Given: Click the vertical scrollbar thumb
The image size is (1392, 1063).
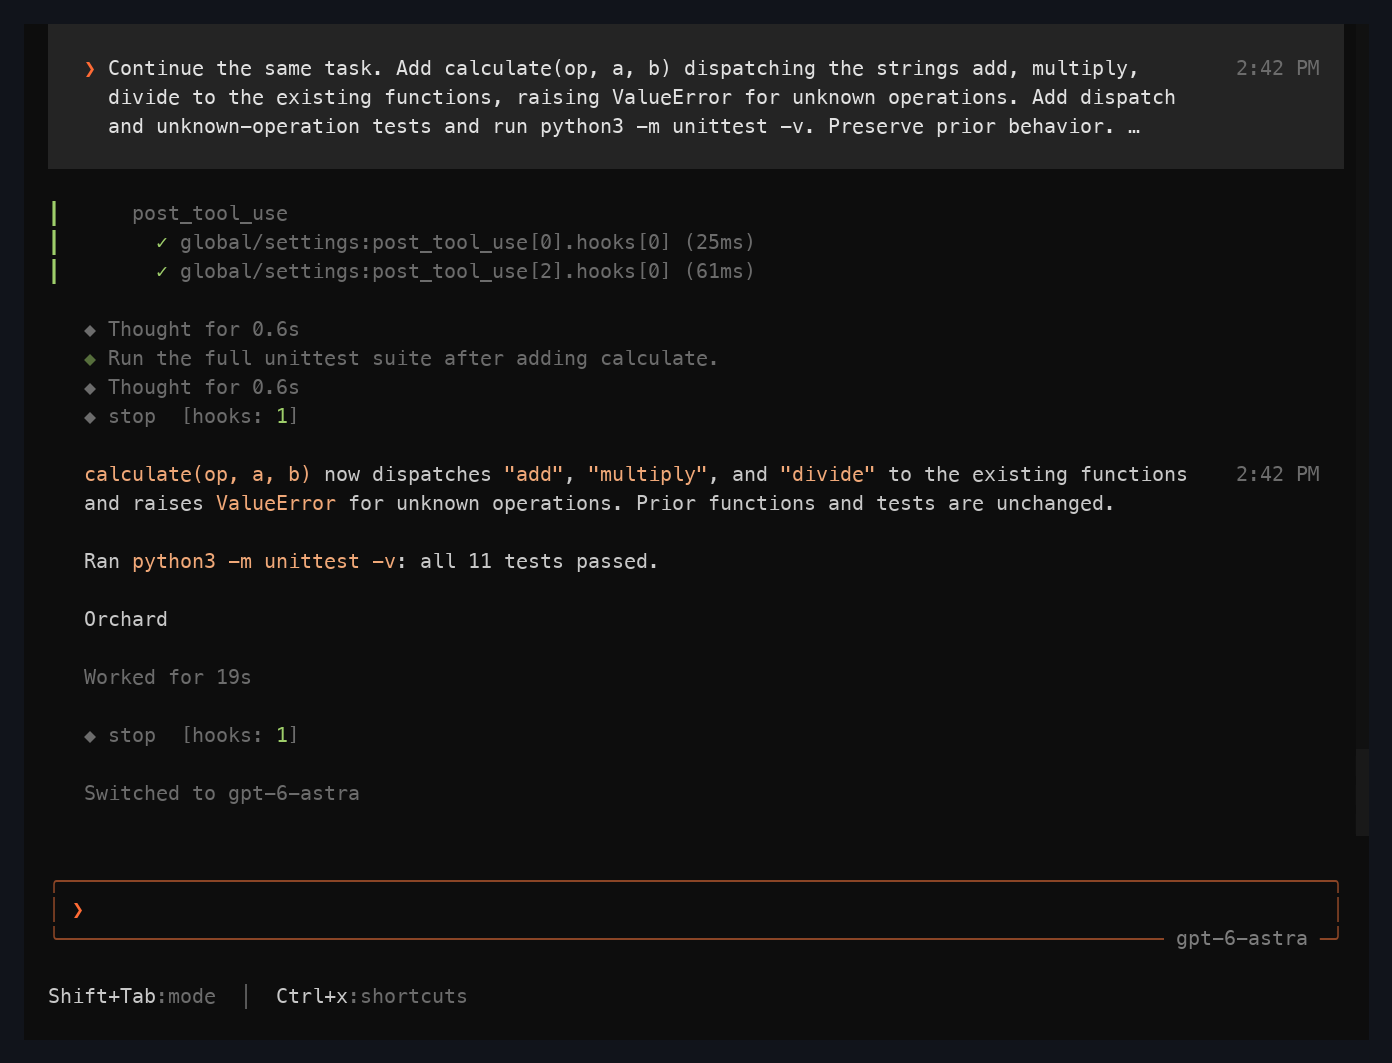Looking at the screenshot, I should coord(1362,792).
